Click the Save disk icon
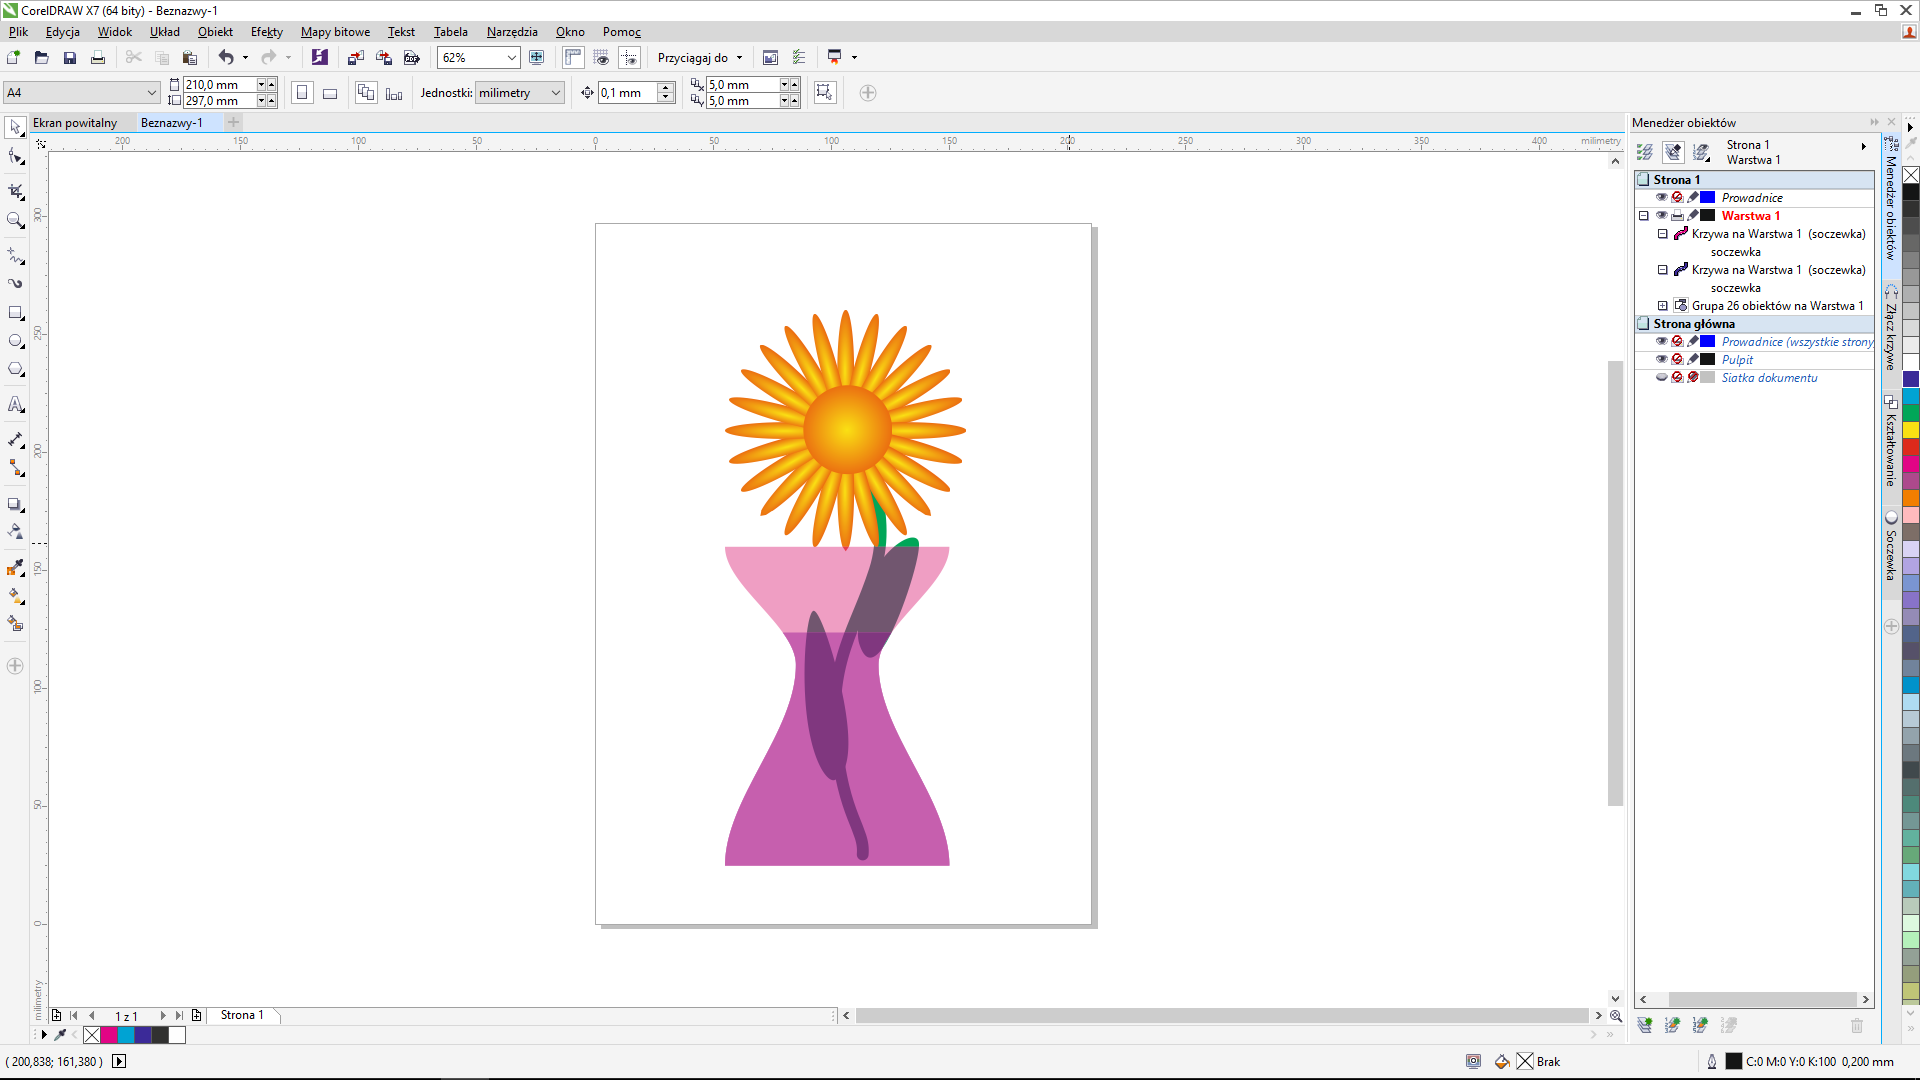The width and height of the screenshot is (1920, 1080). click(x=70, y=57)
